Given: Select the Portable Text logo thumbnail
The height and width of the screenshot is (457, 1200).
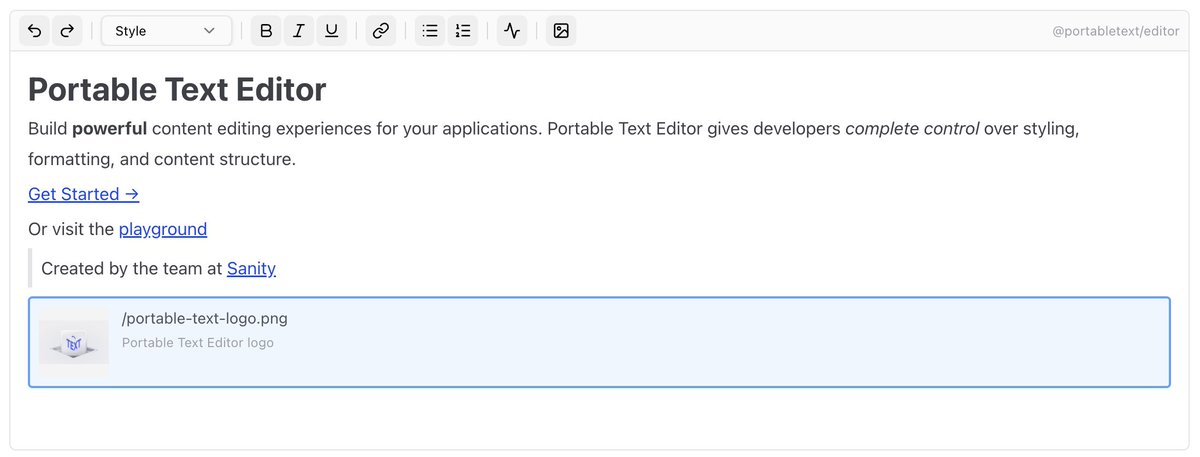Looking at the screenshot, I should click(74, 342).
